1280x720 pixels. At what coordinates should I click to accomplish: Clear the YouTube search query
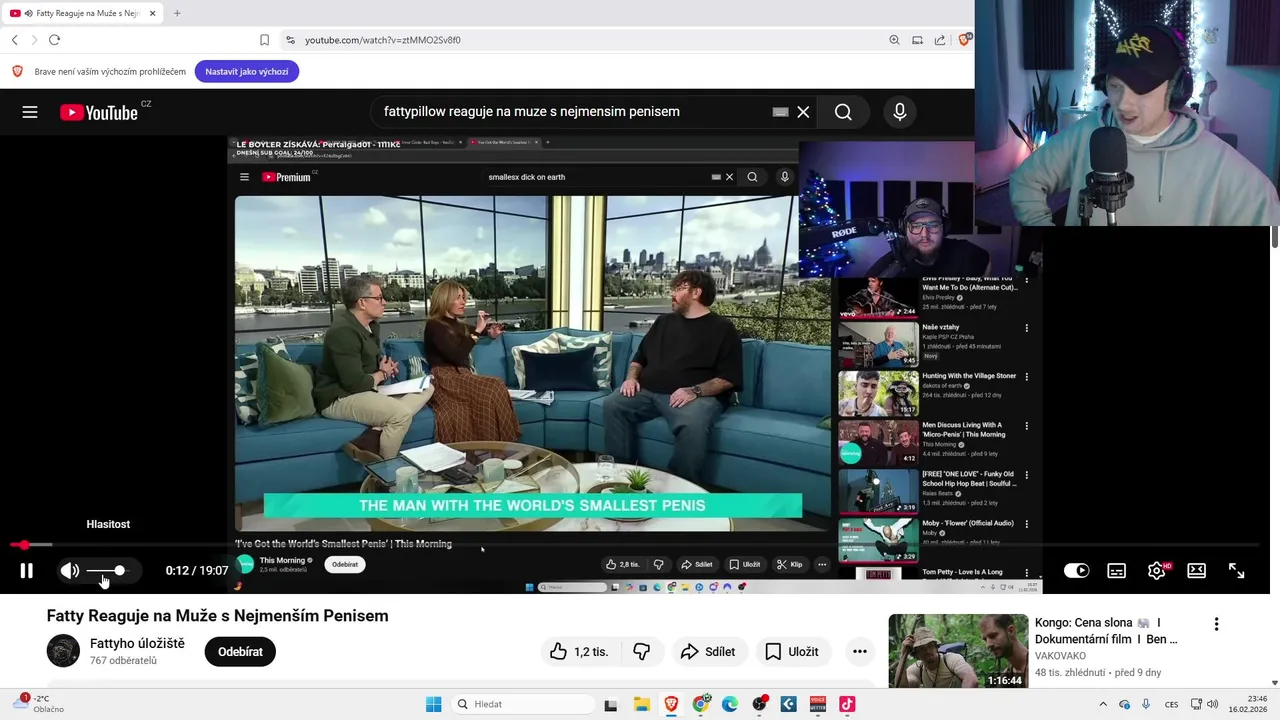803,112
